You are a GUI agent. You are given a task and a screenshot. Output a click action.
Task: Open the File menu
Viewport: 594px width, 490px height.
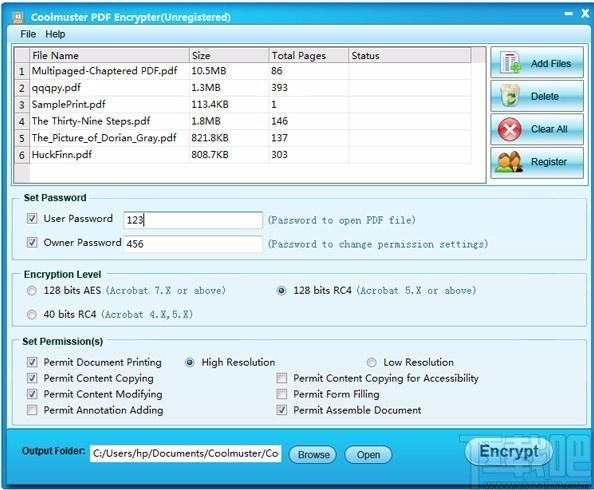pos(28,34)
